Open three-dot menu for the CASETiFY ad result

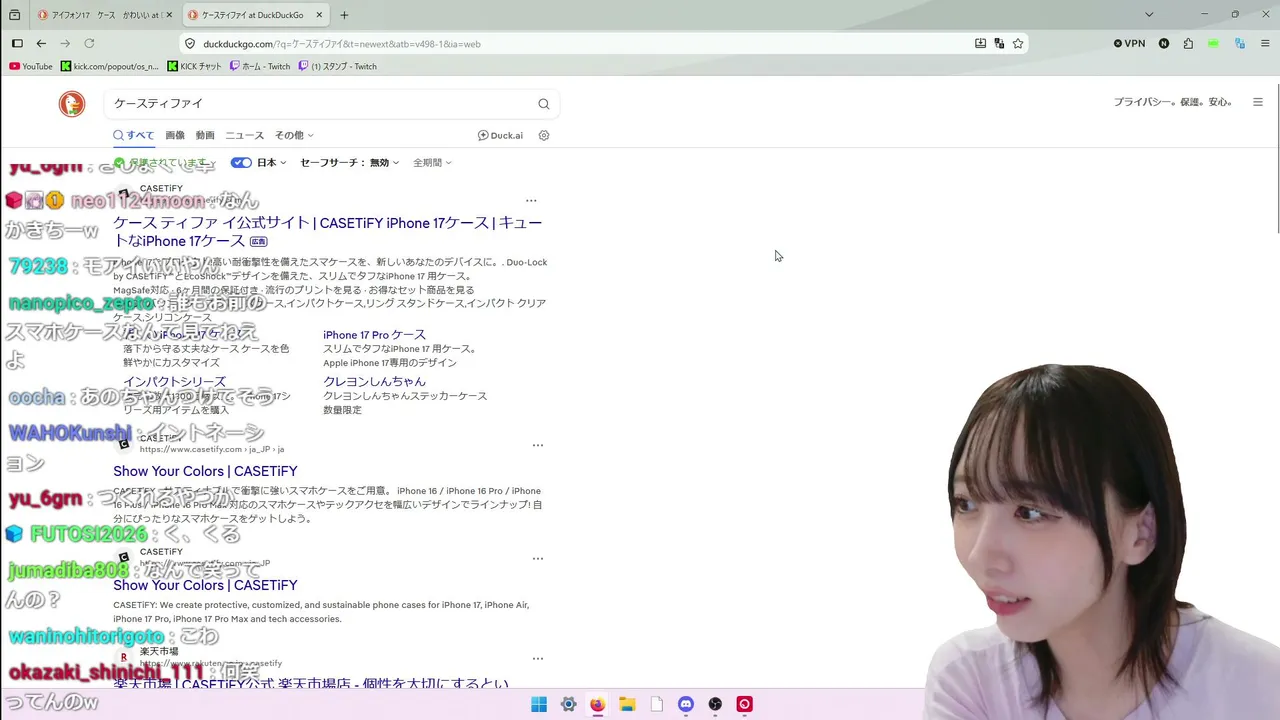(x=531, y=201)
